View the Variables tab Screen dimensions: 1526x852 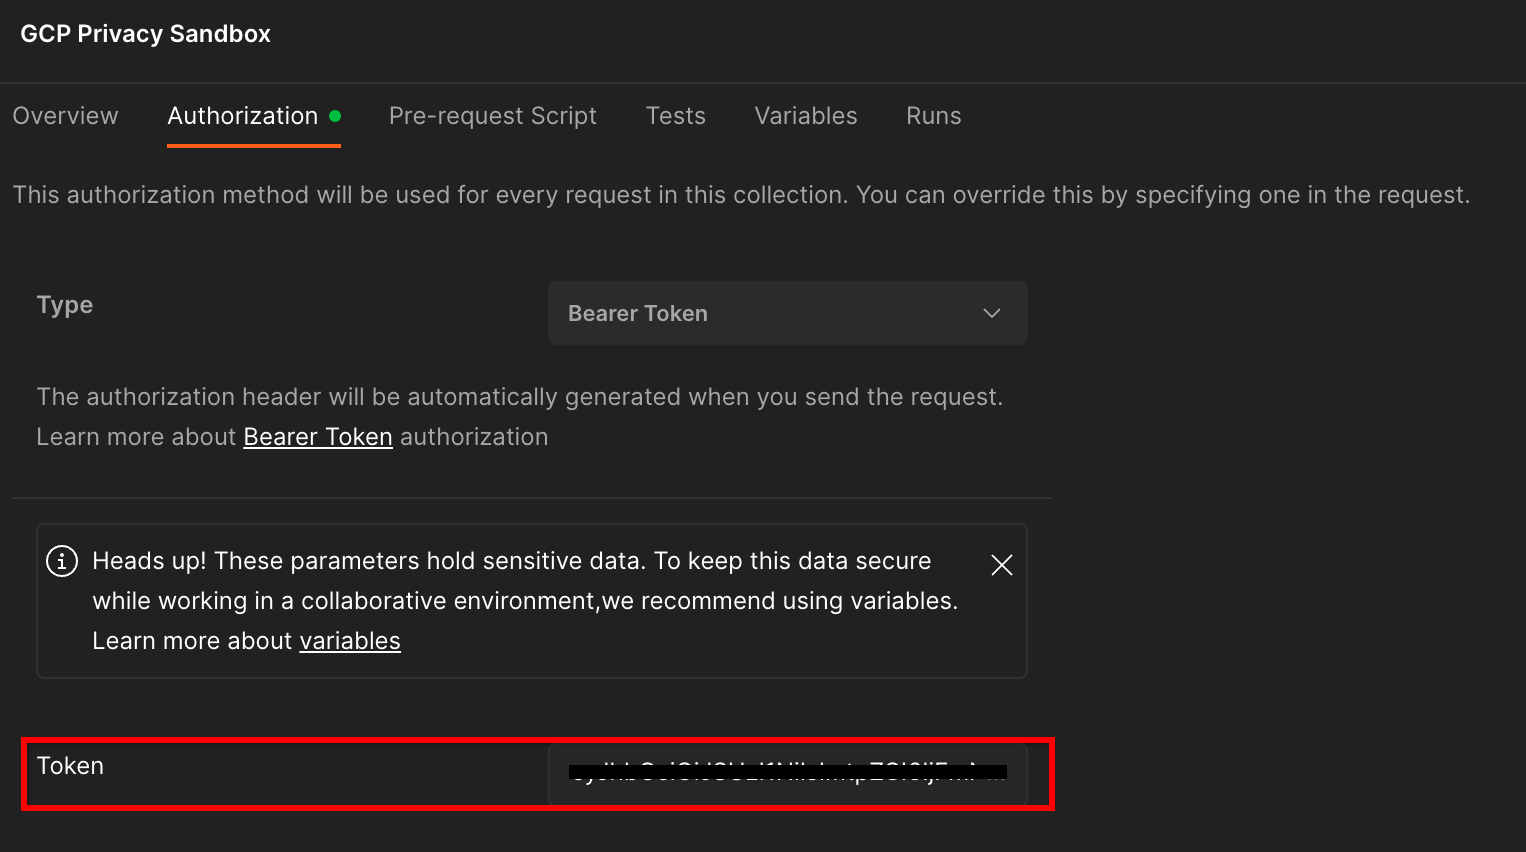coord(805,116)
